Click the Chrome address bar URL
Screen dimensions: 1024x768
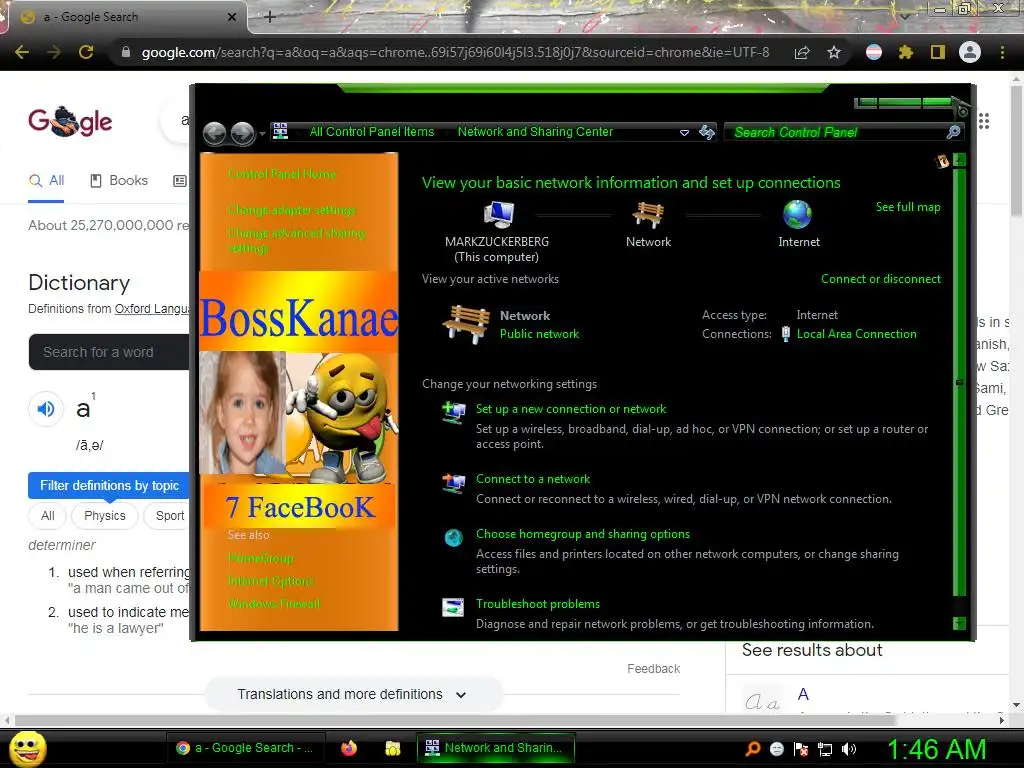(x=455, y=52)
